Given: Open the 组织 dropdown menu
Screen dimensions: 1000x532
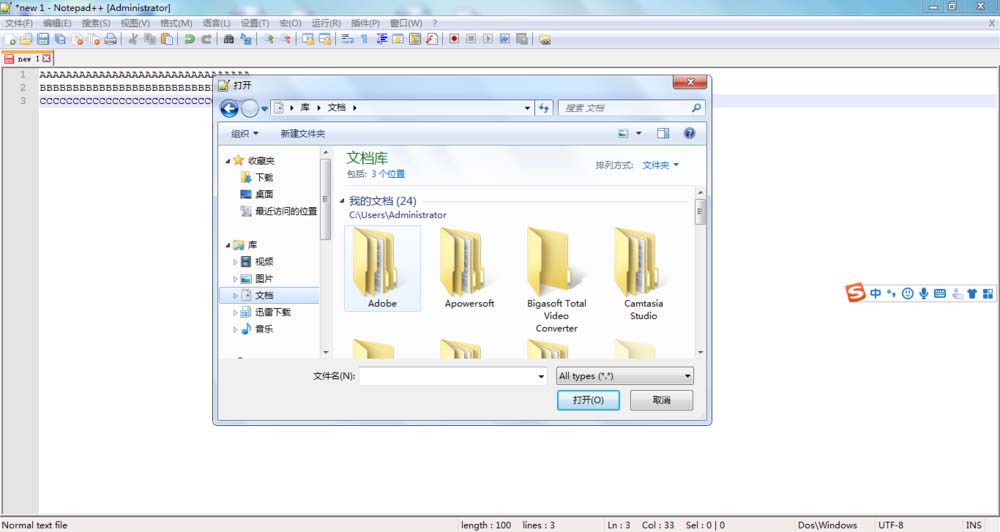Looking at the screenshot, I should point(245,133).
